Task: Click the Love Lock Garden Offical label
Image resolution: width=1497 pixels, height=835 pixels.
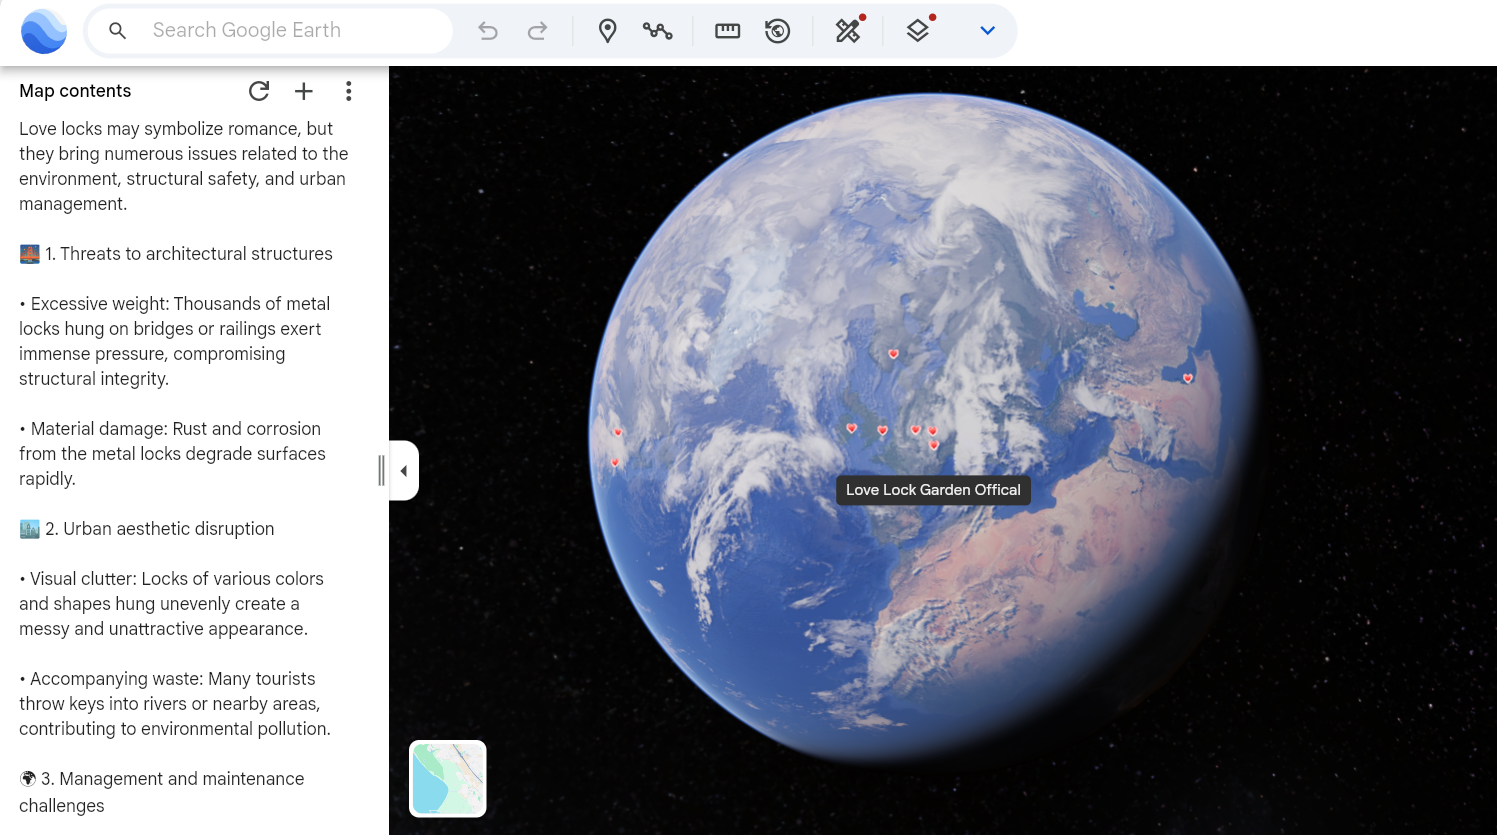Action: pos(933,490)
